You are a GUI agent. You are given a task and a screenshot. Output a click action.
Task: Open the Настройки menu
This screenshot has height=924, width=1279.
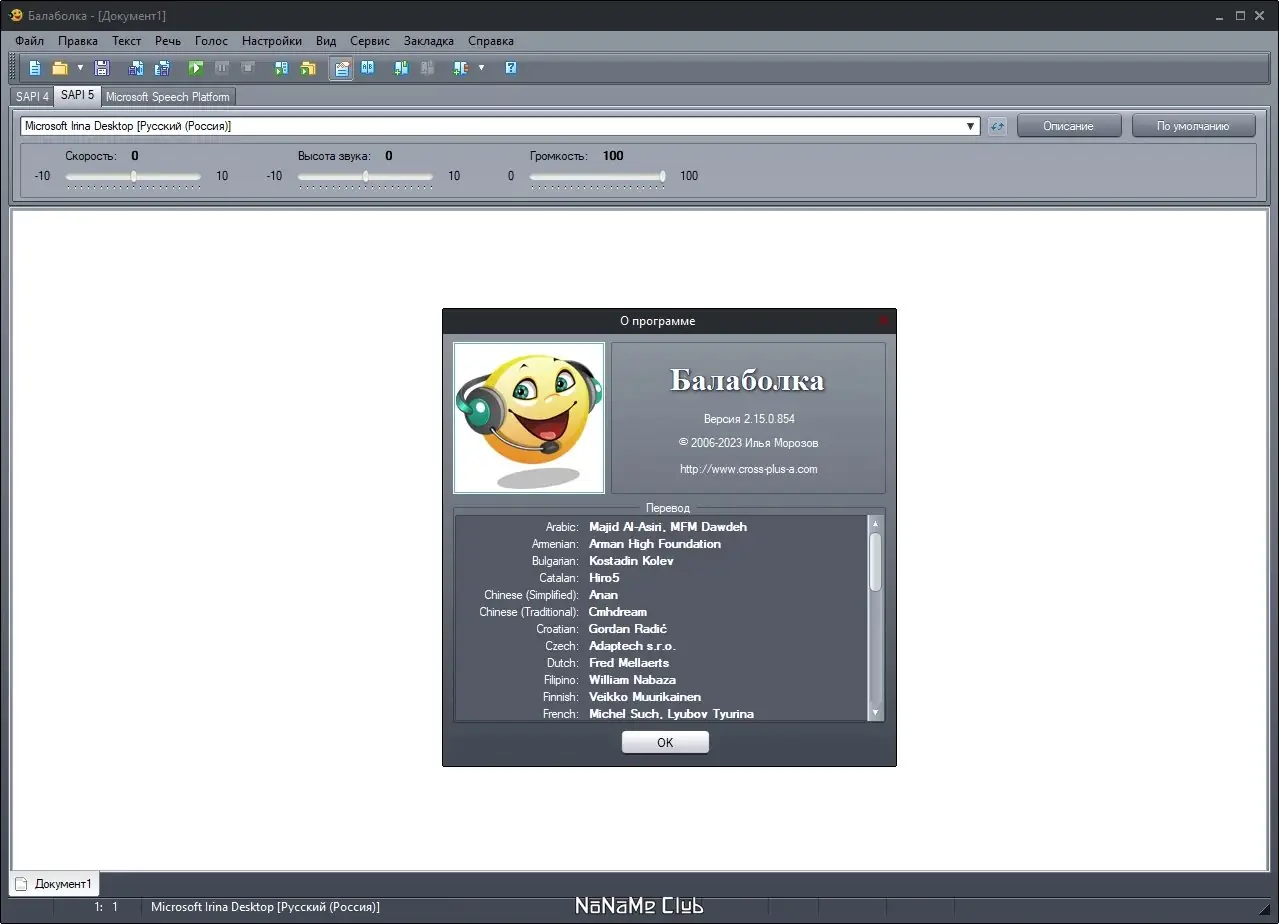pos(272,41)
